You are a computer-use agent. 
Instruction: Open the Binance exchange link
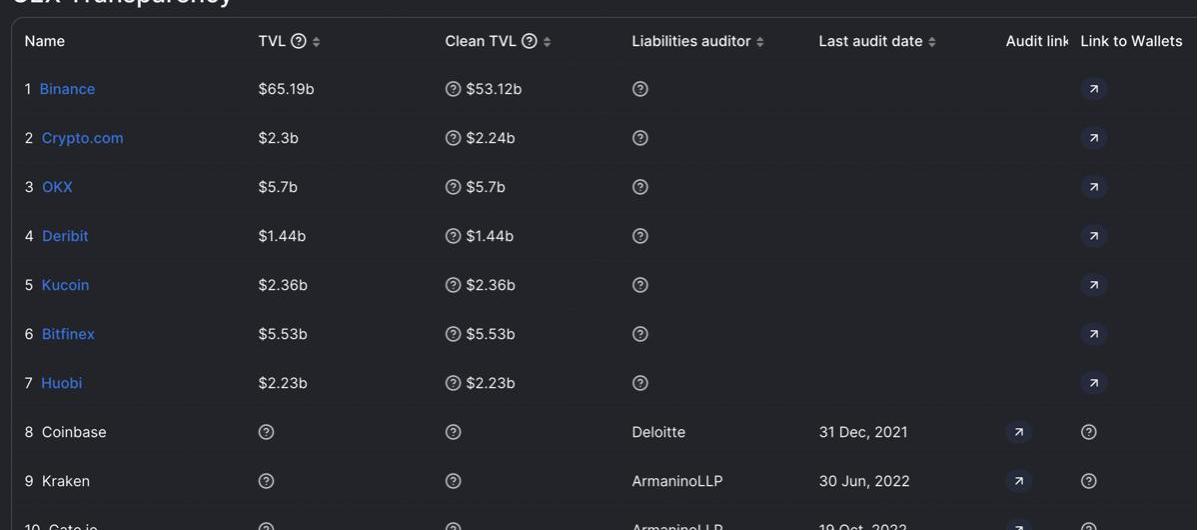click(x=67, y=89)
